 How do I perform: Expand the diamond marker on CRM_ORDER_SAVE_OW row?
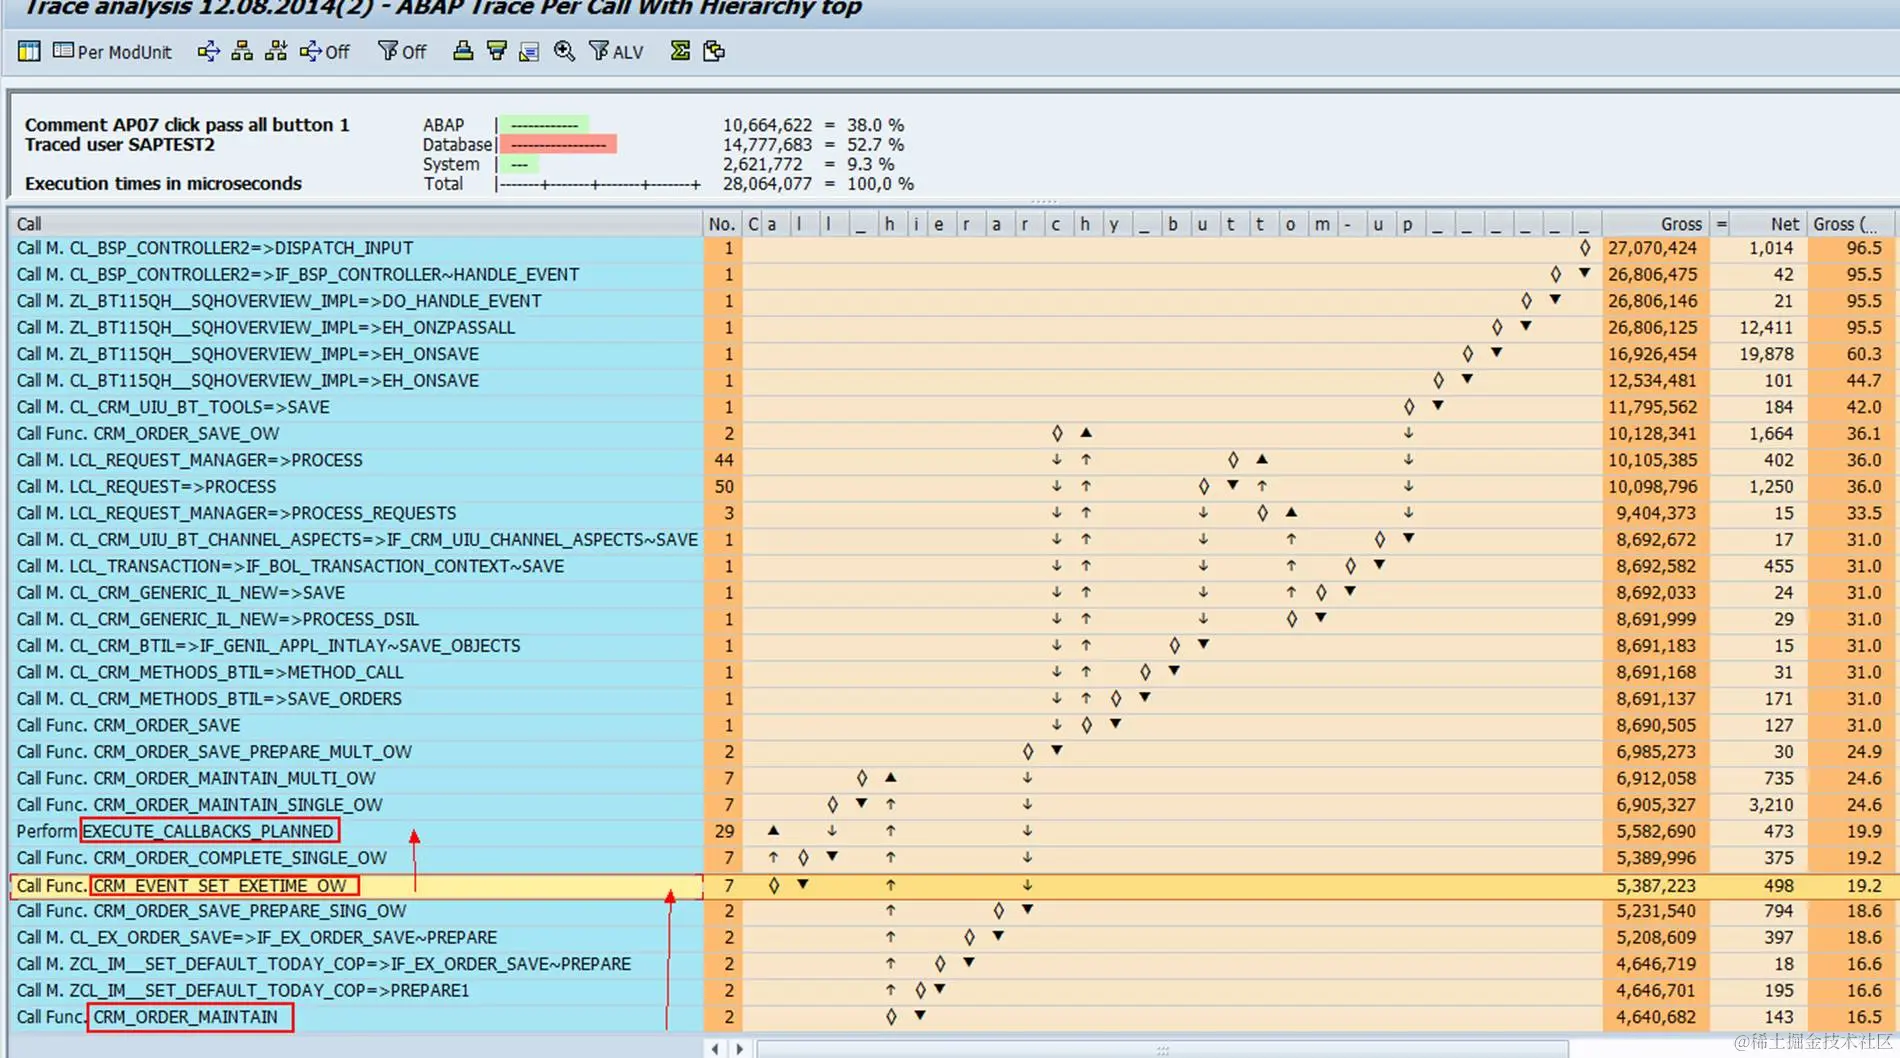1055,433
